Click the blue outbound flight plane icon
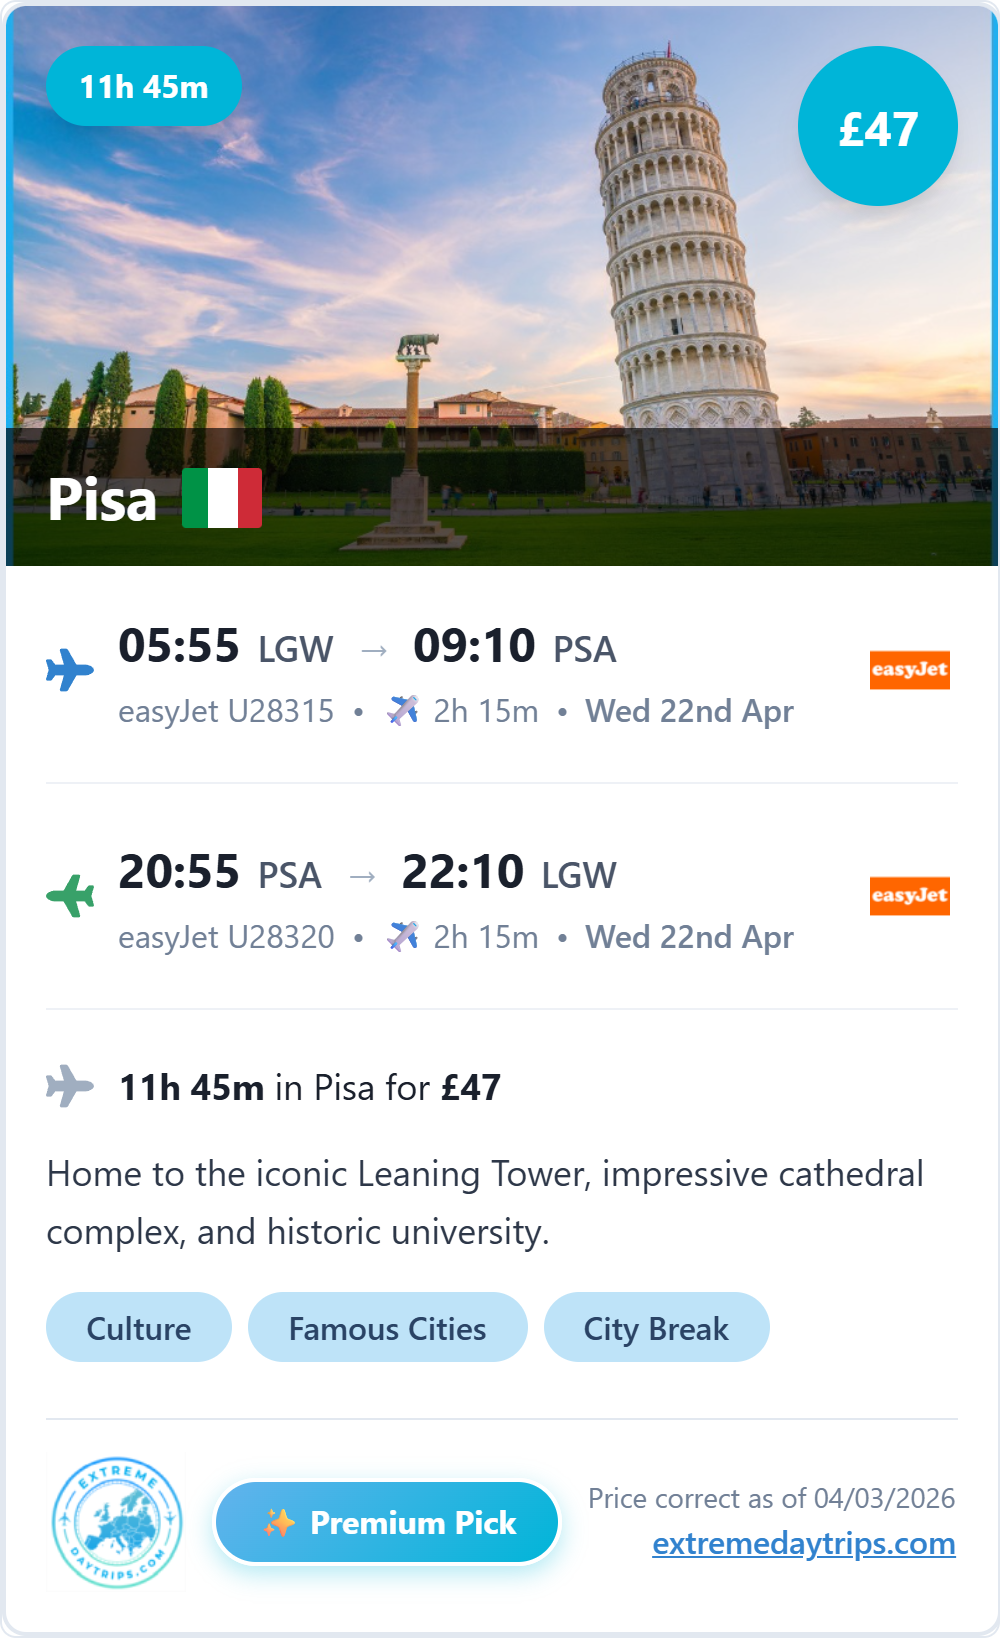 (70, 670)
